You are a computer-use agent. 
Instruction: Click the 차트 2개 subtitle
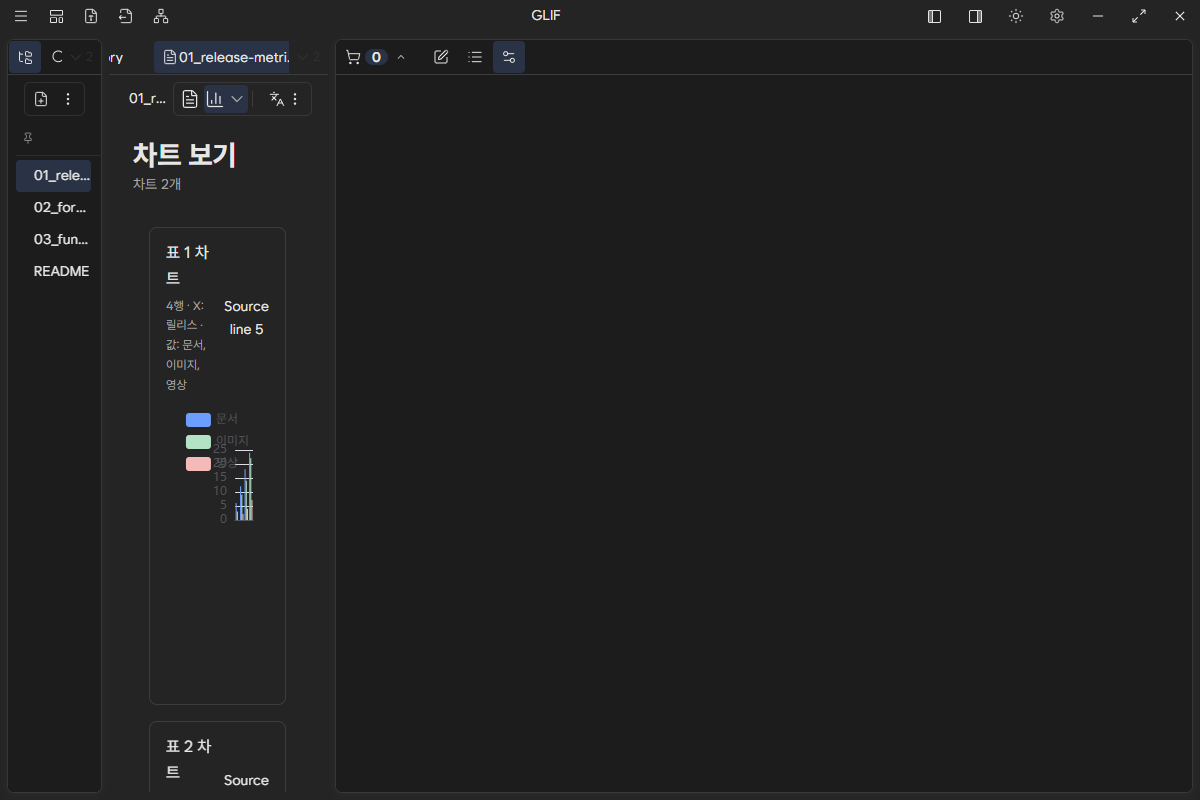[157, 184]
